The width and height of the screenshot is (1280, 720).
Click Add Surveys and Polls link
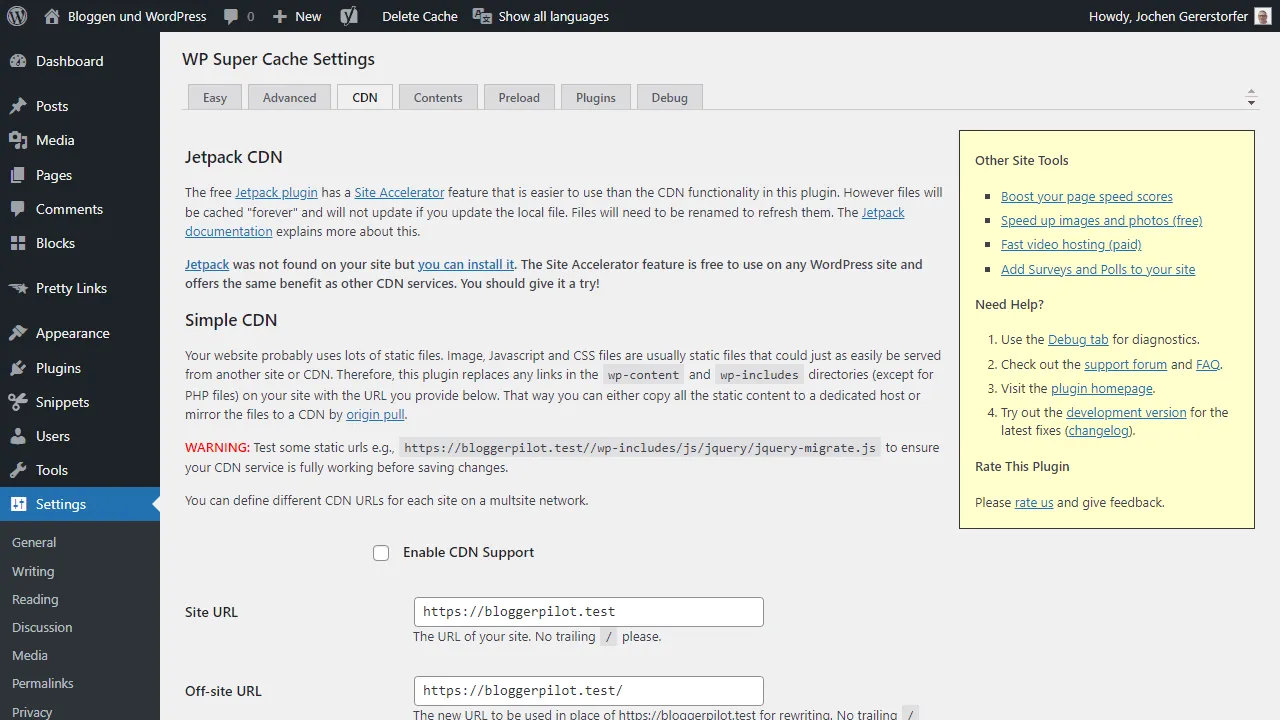pyautogui.click(x=1098, y=269)
